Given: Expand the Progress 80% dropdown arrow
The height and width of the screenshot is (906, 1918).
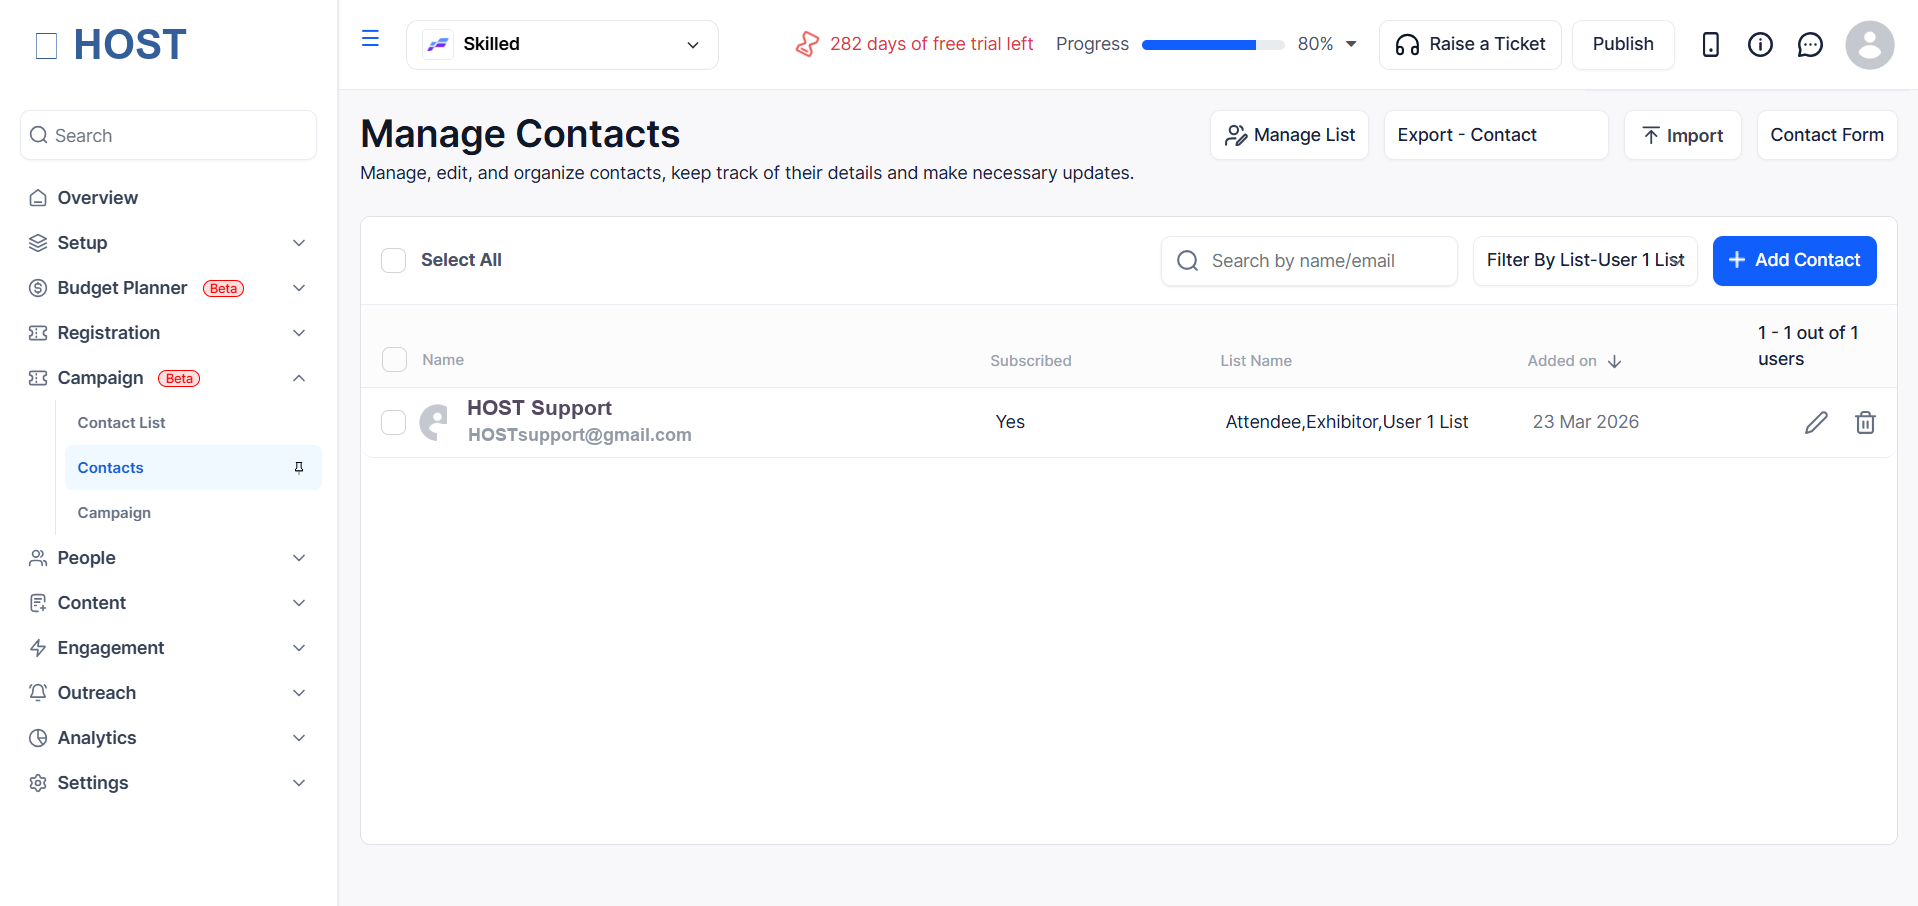Looking at the screenshot, I should pos(1351,44).
